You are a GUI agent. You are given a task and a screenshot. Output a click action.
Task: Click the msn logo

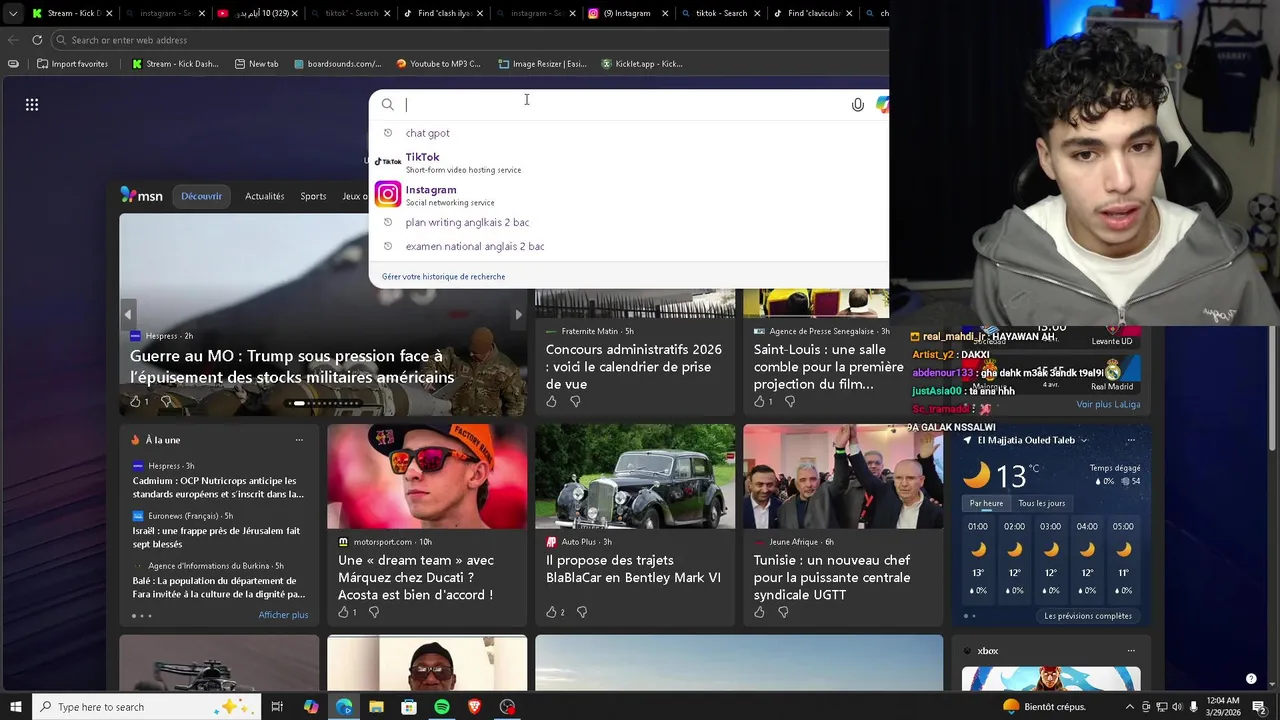point(141,196)
